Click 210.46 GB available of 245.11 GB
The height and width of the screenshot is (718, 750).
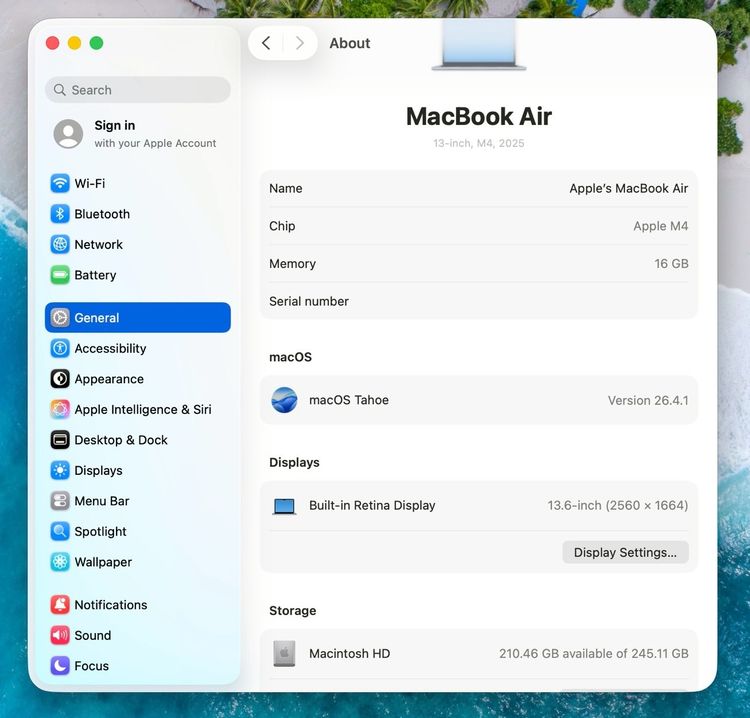coord(594,653)
